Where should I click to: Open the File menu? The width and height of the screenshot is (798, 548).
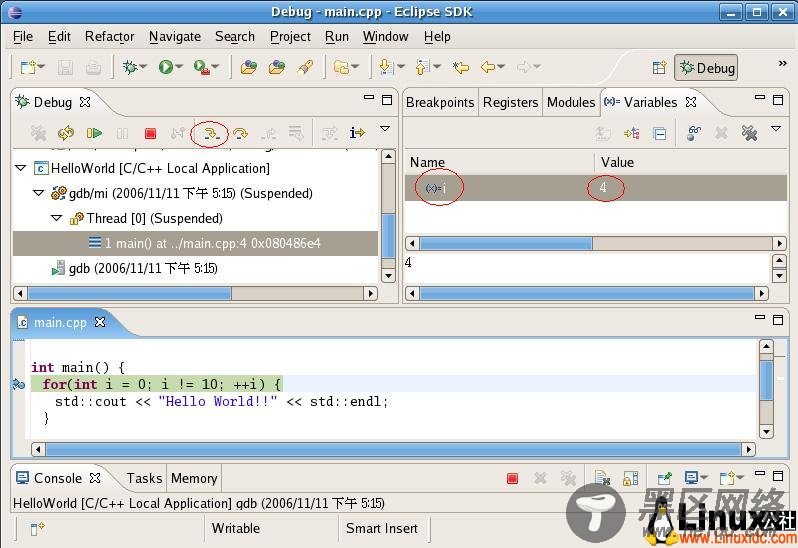pyautogui.click(x=23, y=37)
